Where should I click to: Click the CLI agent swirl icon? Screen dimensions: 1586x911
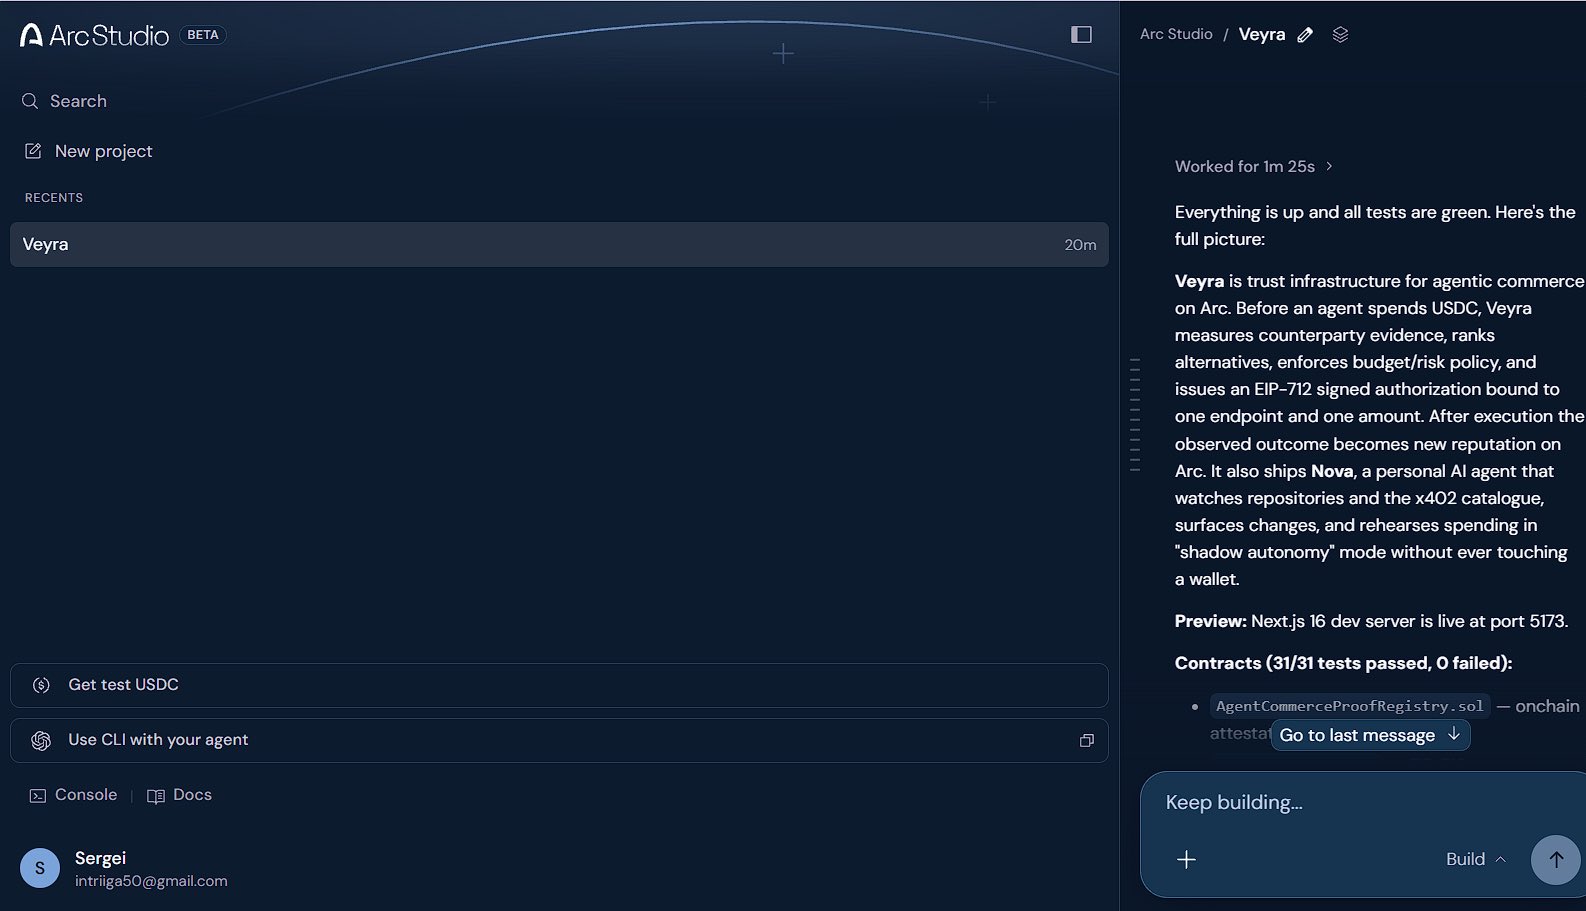pos(41,740)
